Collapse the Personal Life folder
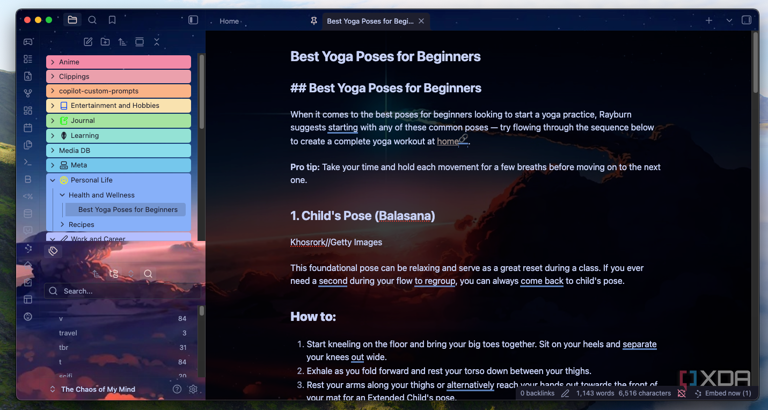 (52, 180)
